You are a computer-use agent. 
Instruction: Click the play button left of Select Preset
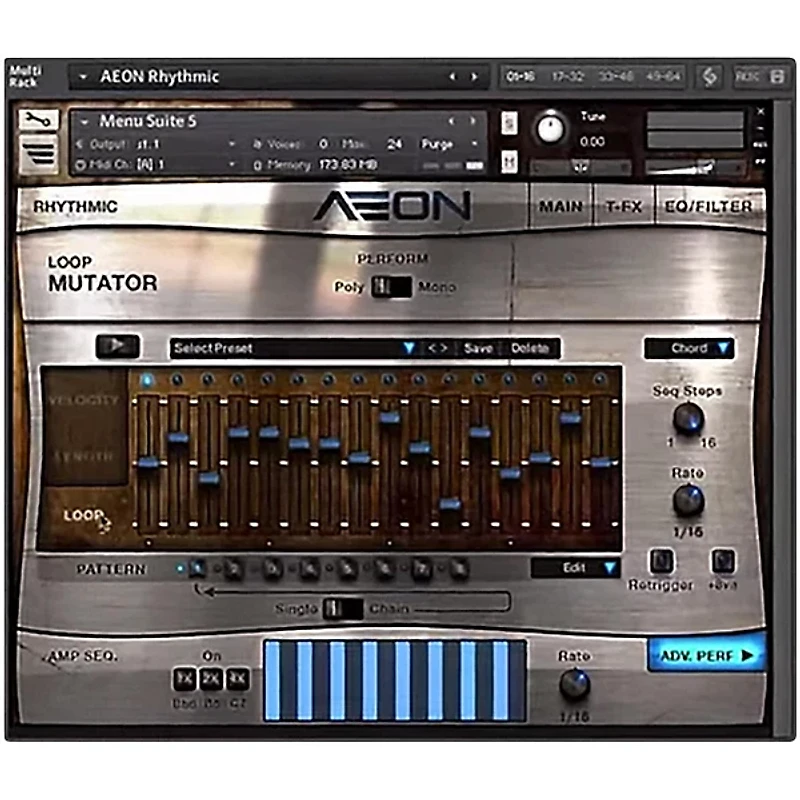click(x=117, y=346)
